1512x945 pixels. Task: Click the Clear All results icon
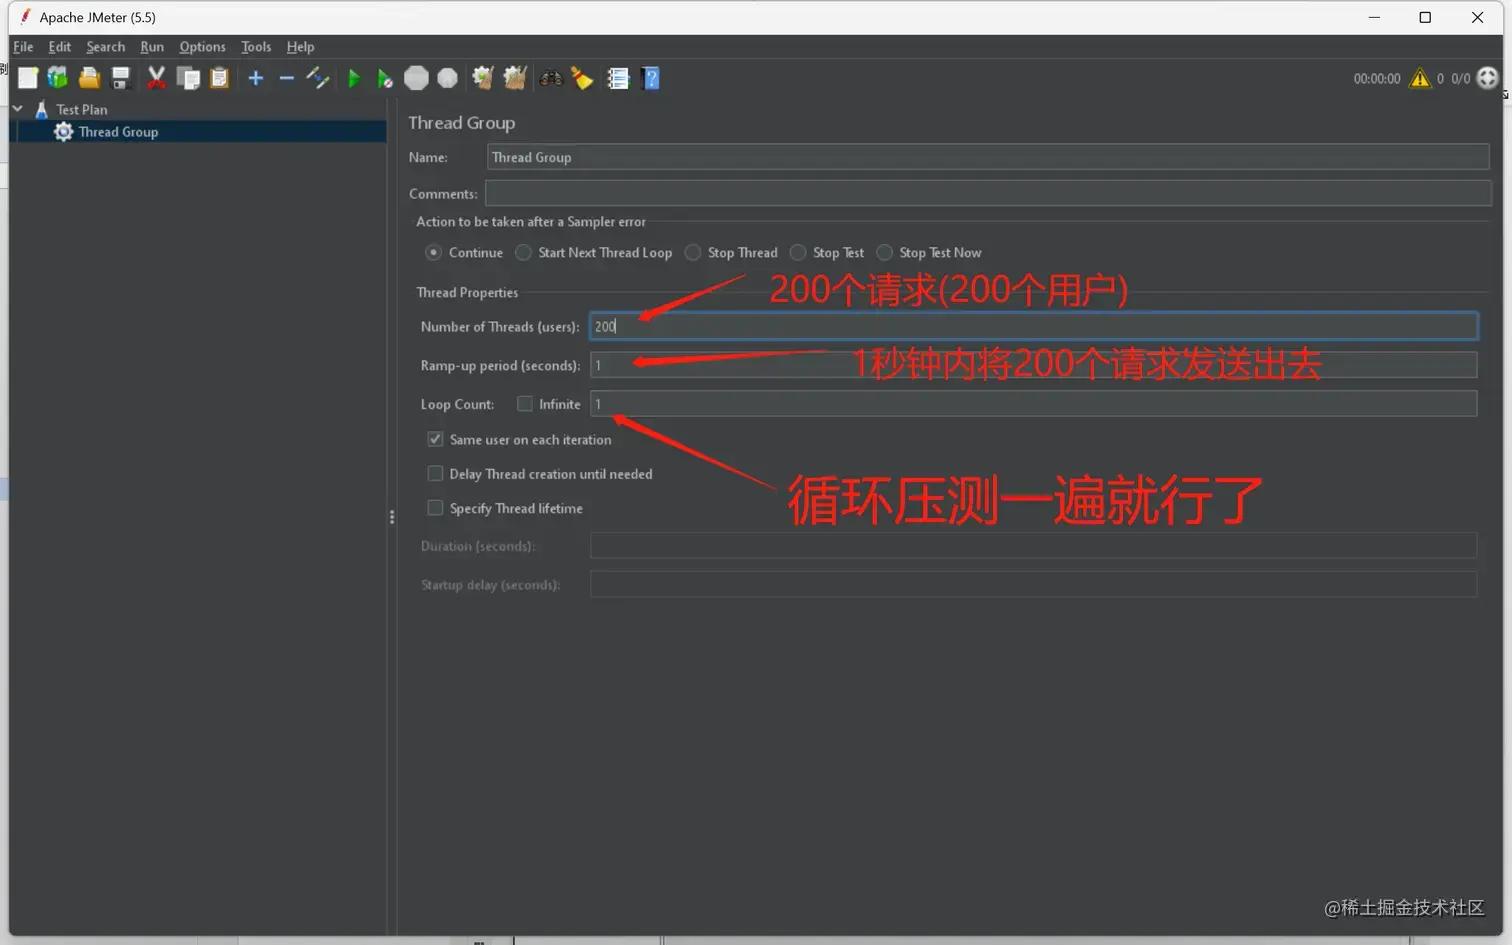[515, 78]
